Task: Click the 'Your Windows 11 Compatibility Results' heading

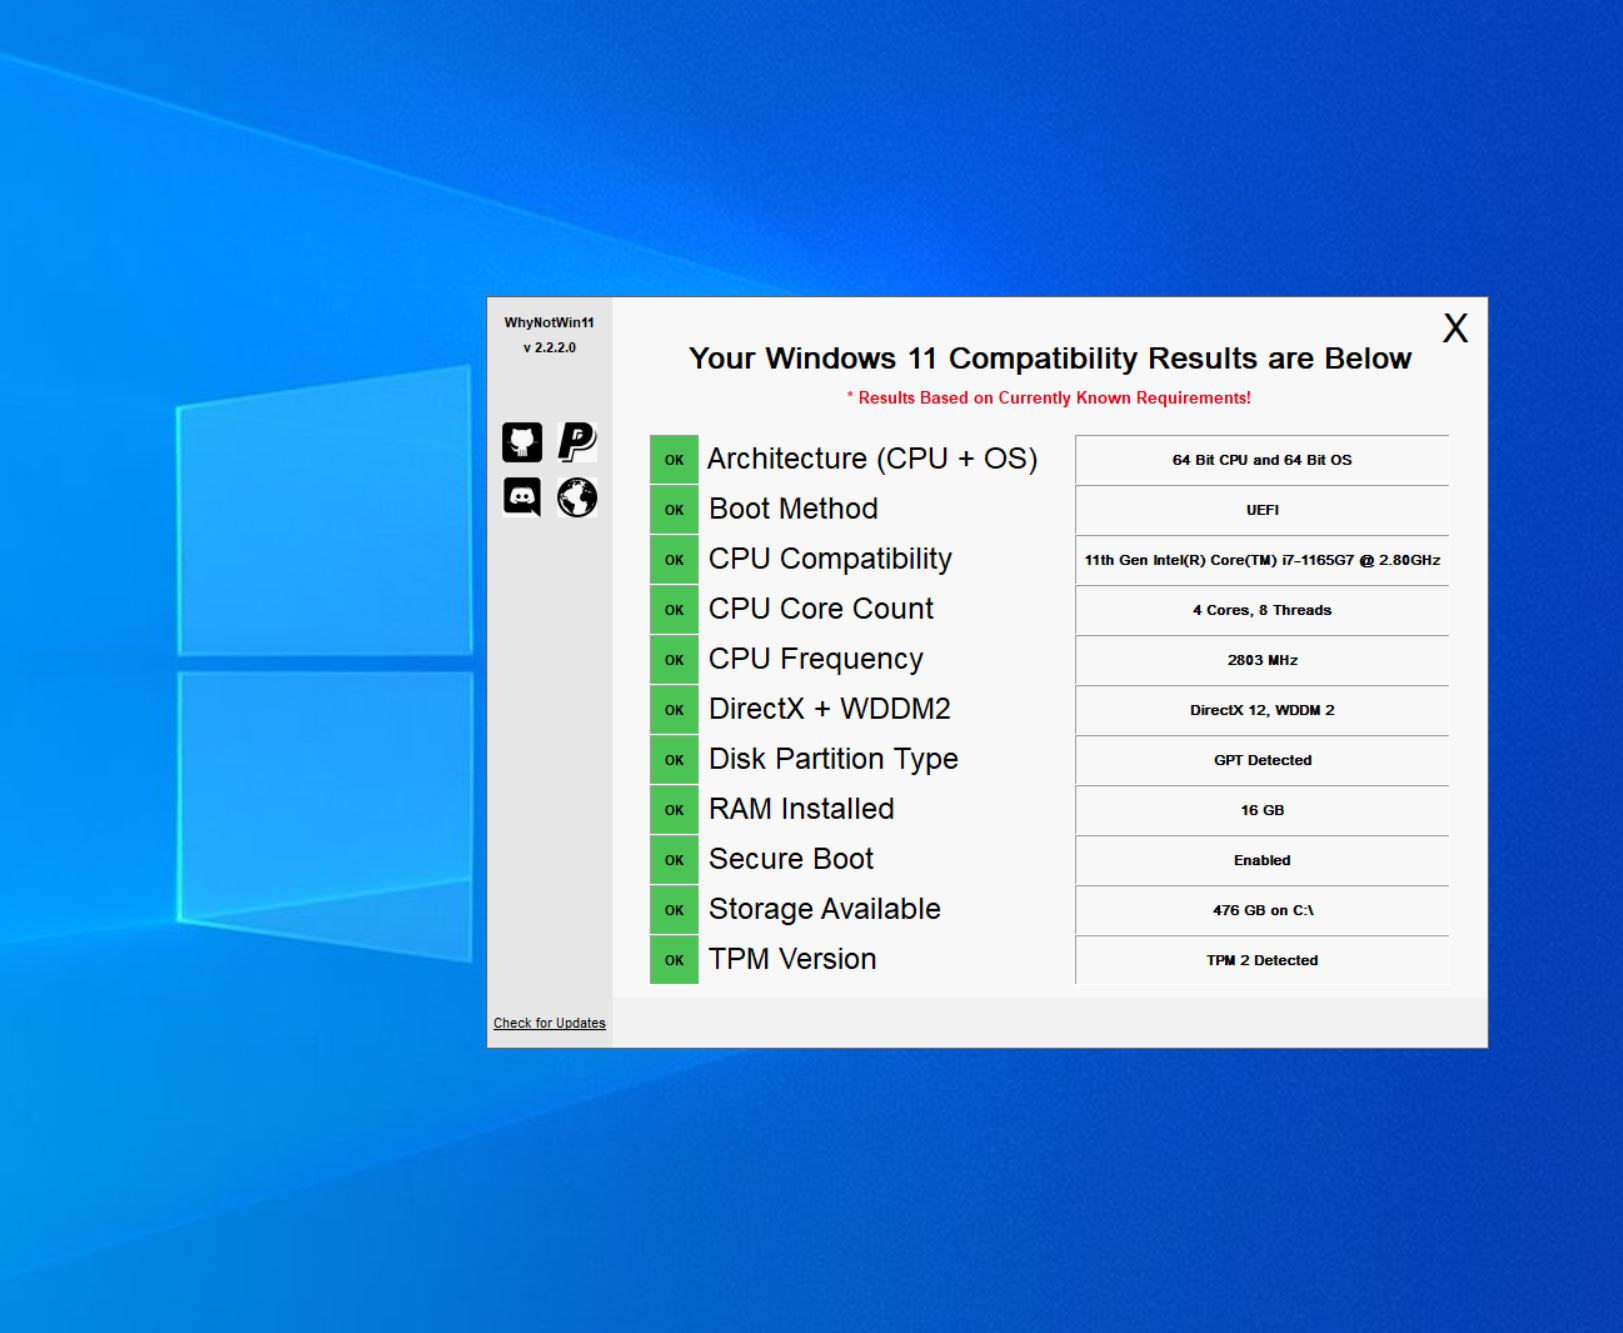Action: 1050,358
